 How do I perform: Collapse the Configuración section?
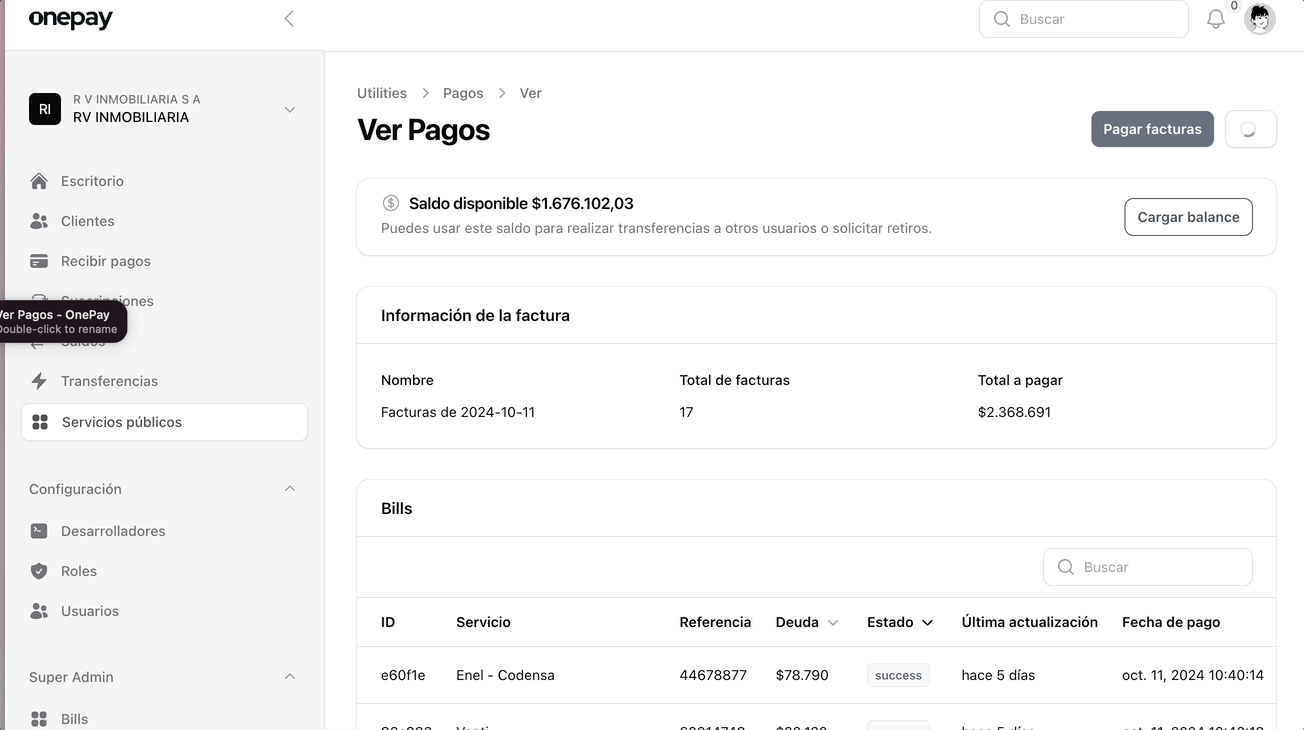coord(290,489)
